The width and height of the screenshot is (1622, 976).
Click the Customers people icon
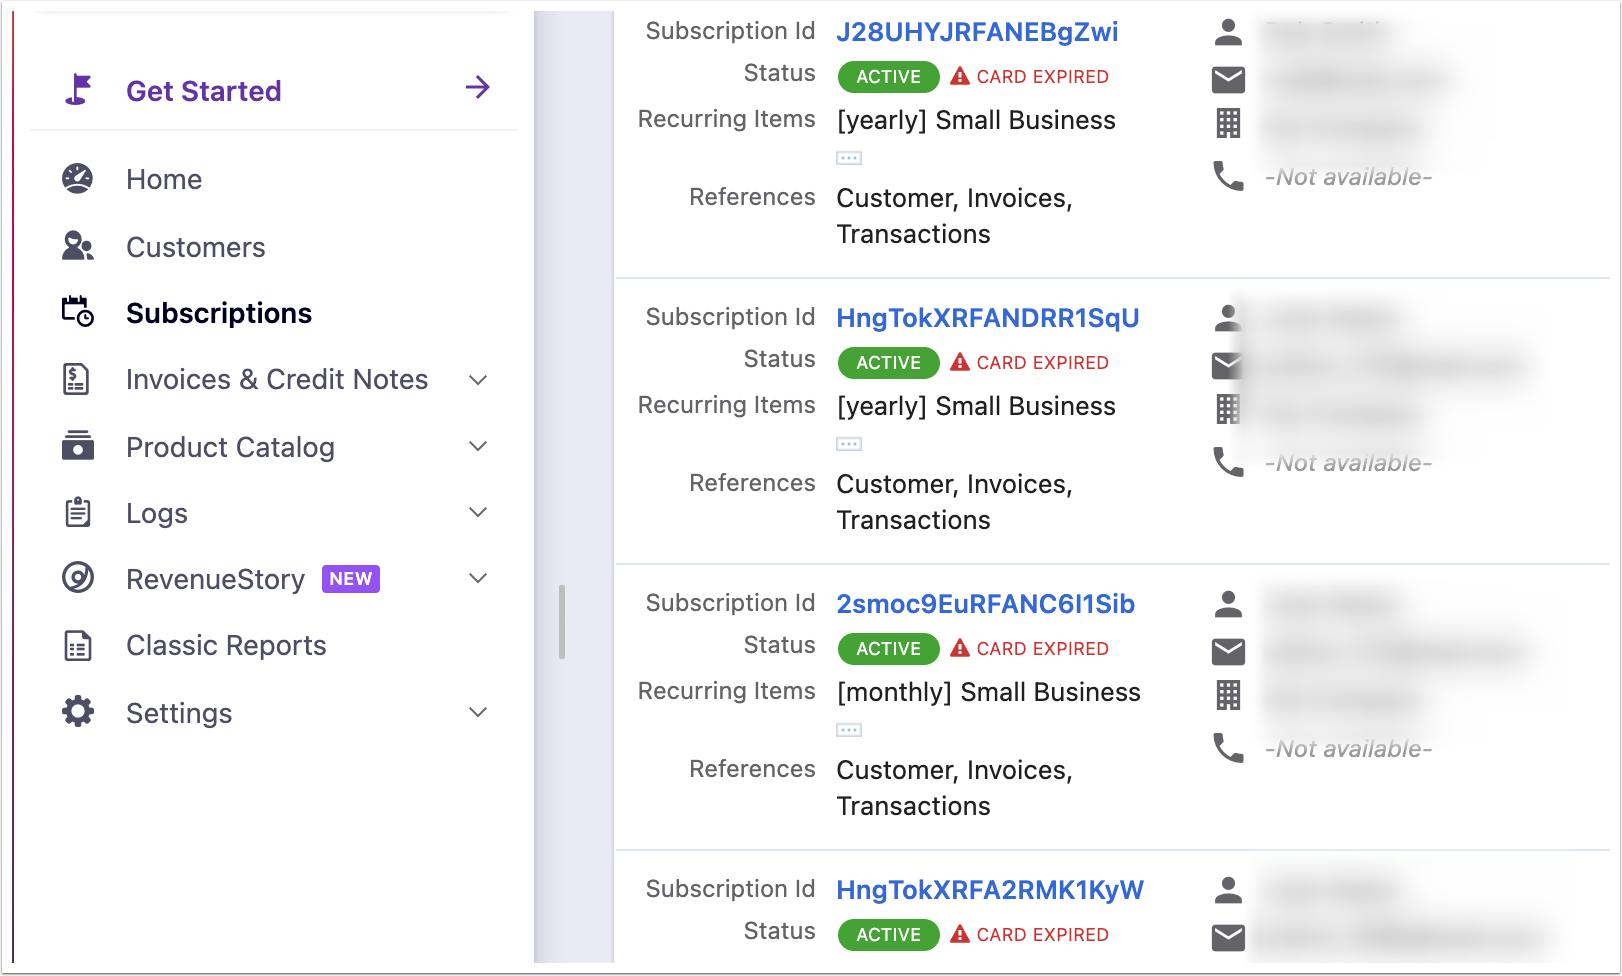tap(78, 247)
